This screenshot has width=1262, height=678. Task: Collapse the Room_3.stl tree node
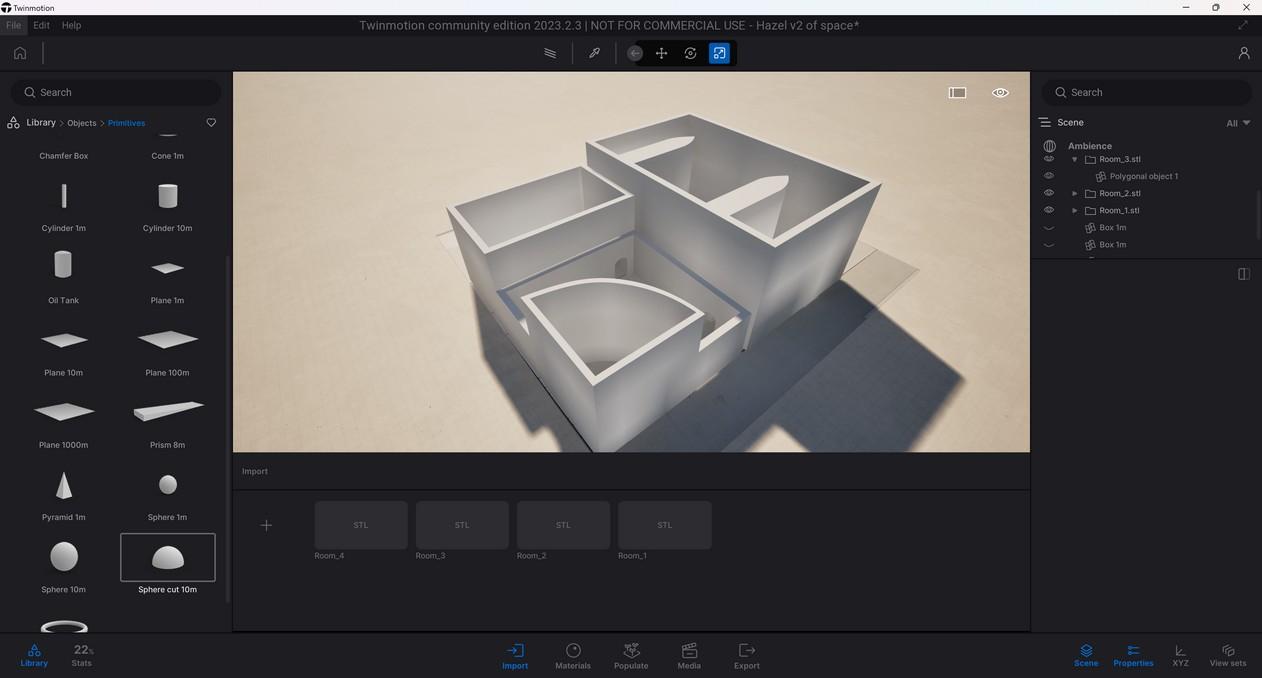pyautogui.click(x=1075, y=160)
